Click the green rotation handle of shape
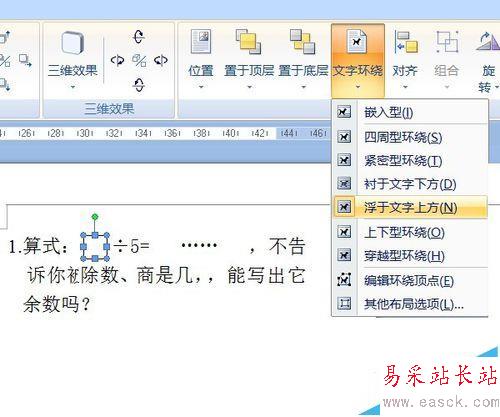500x417 pixels. pyautogui.click(x=95, y=217)
